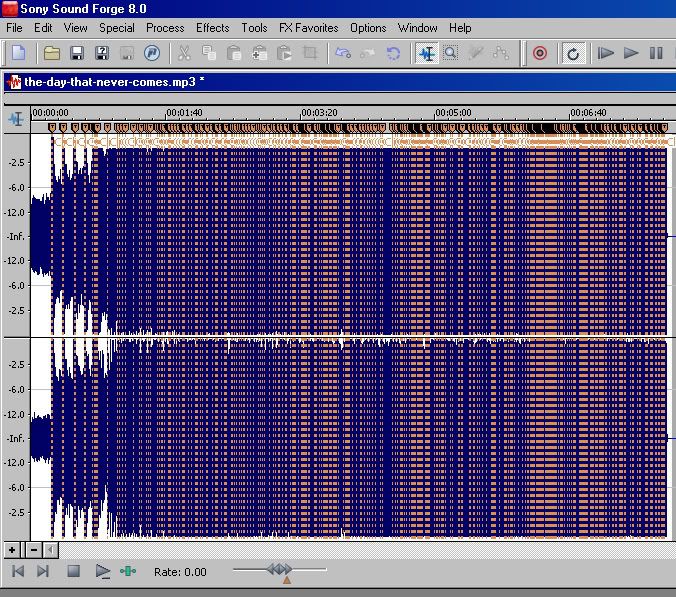This screenshot has height=597, width=676.
Task: Click the 00:01:40 time ruler mark
Action: (x=184, y=113)
